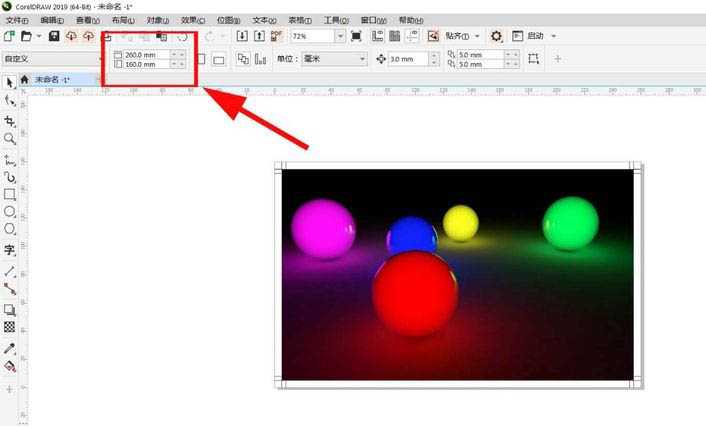Open the Options gear icon
Viewport: 706px width, 426px height.
coord(496,36)
